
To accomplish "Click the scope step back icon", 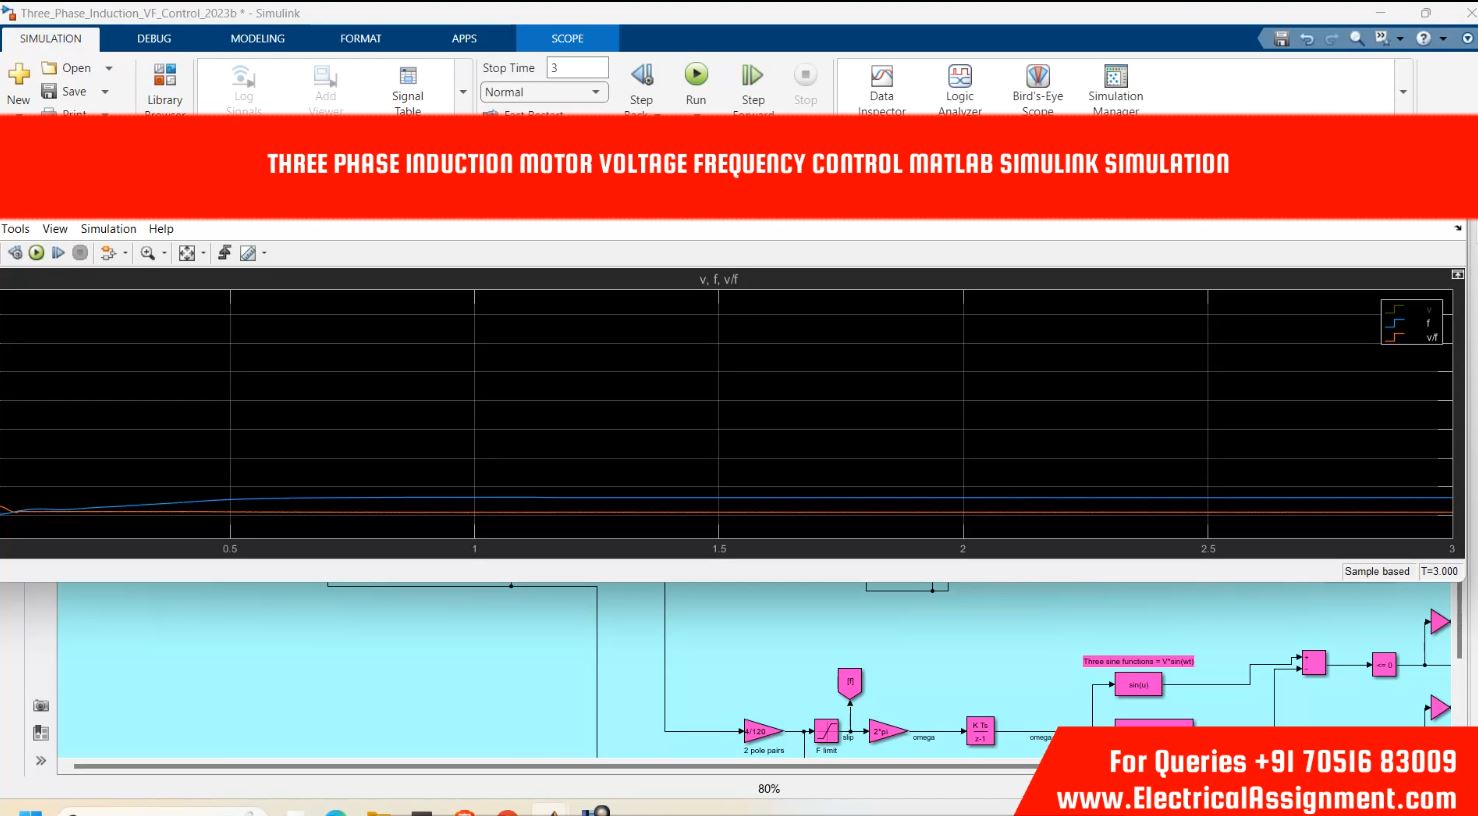I will coord(15,253).
